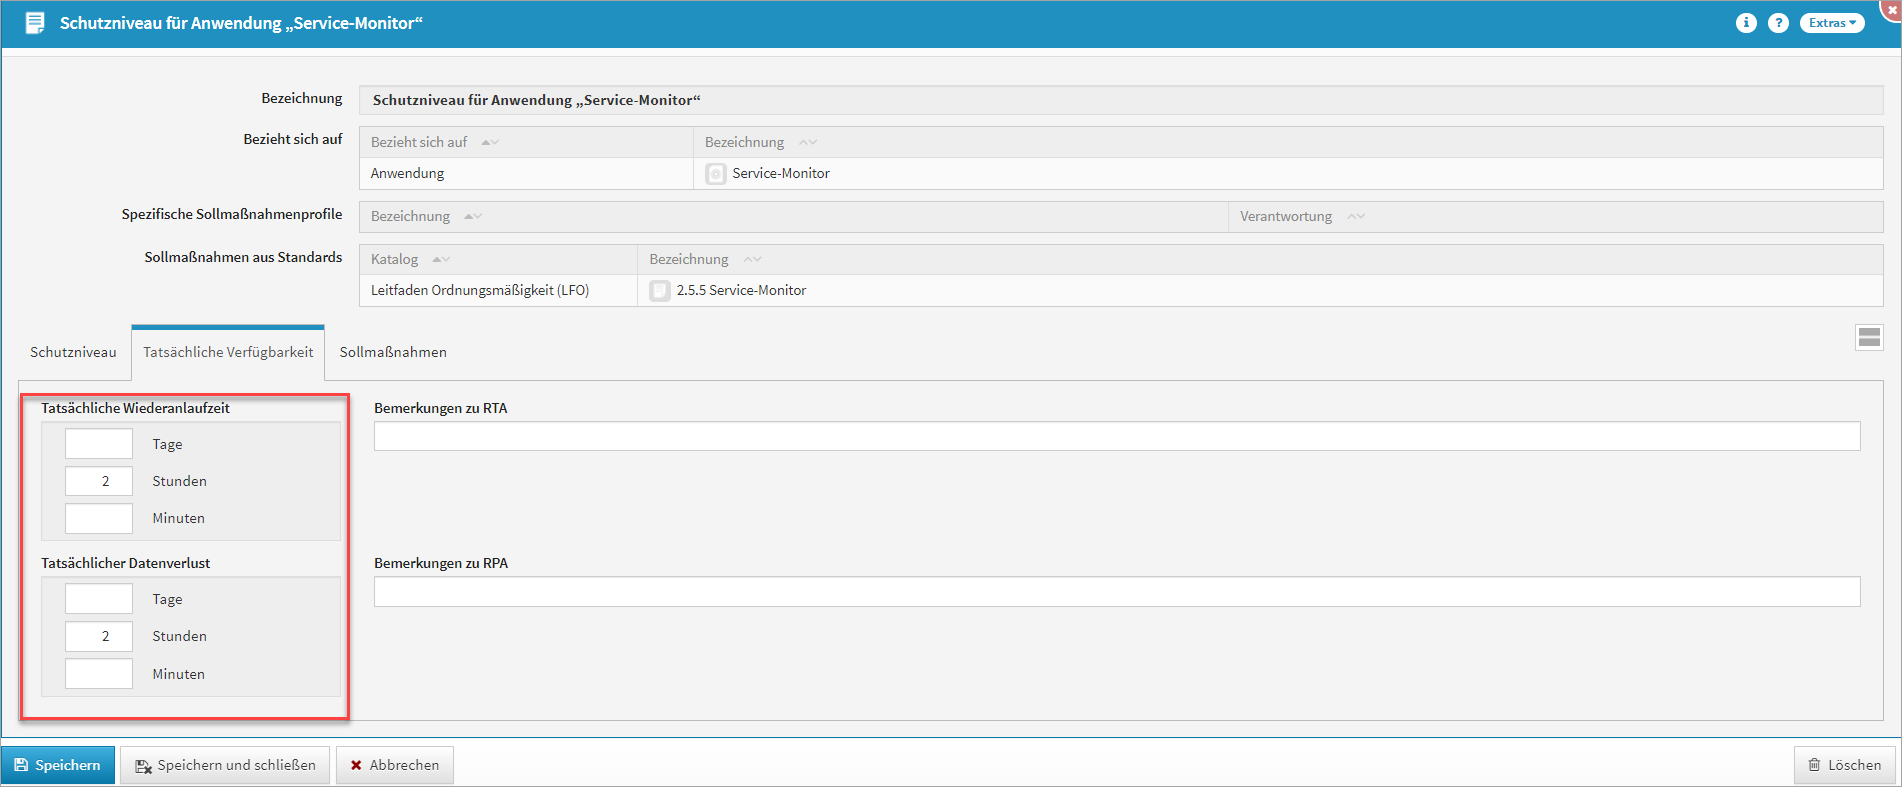The width and height of the screenshot is (1902, 787).
Task: Sort by 'Bezieht sich auf' column
Action: point(420,142)
